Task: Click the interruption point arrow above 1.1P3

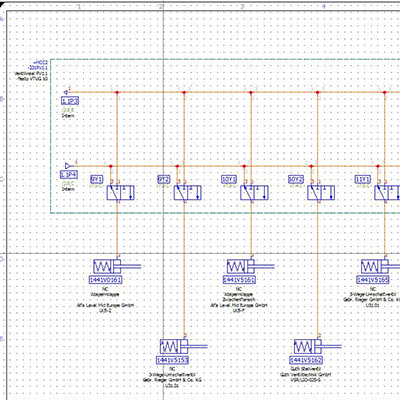Action: pyautogui.click(x=66, y=92)
